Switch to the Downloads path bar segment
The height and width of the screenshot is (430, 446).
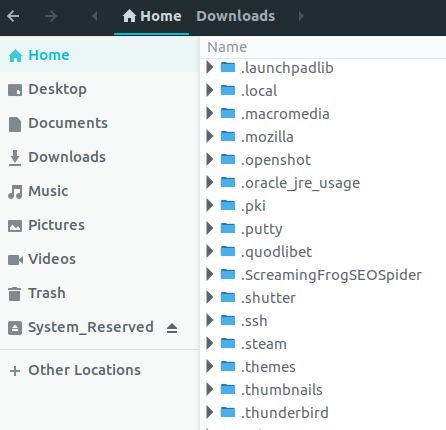(235, 16)
